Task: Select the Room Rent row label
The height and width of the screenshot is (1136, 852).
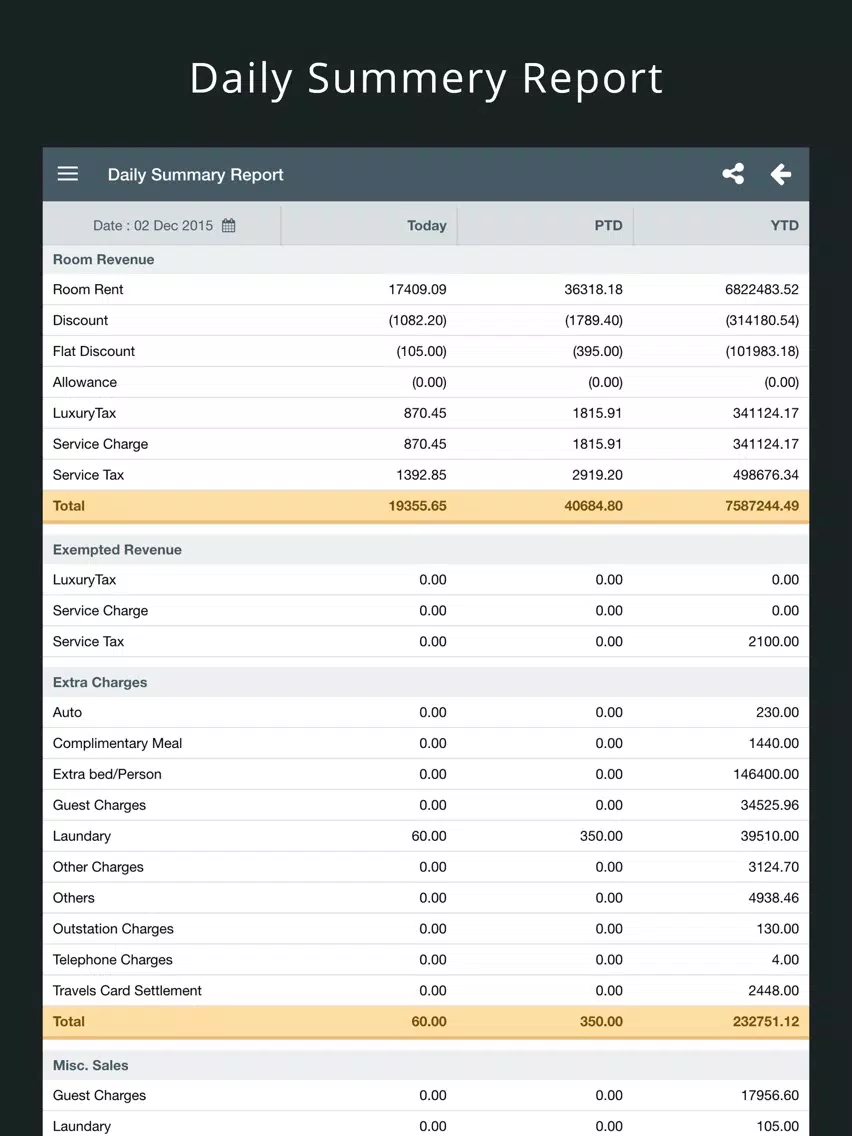Action: pyautogui.click(x=88, y=289)
